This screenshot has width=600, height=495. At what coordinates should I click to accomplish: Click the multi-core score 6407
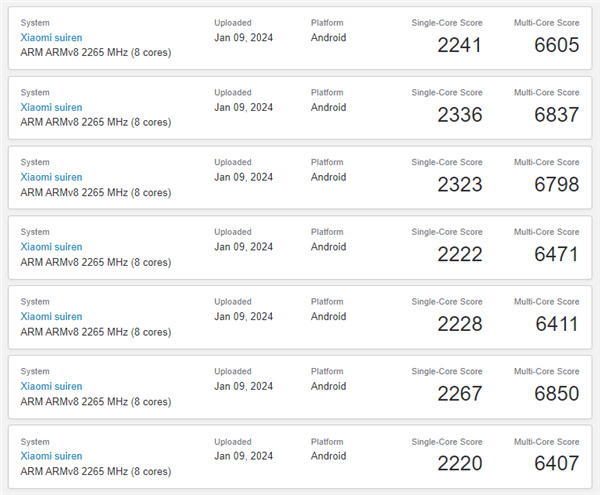(x=557, y=464)
